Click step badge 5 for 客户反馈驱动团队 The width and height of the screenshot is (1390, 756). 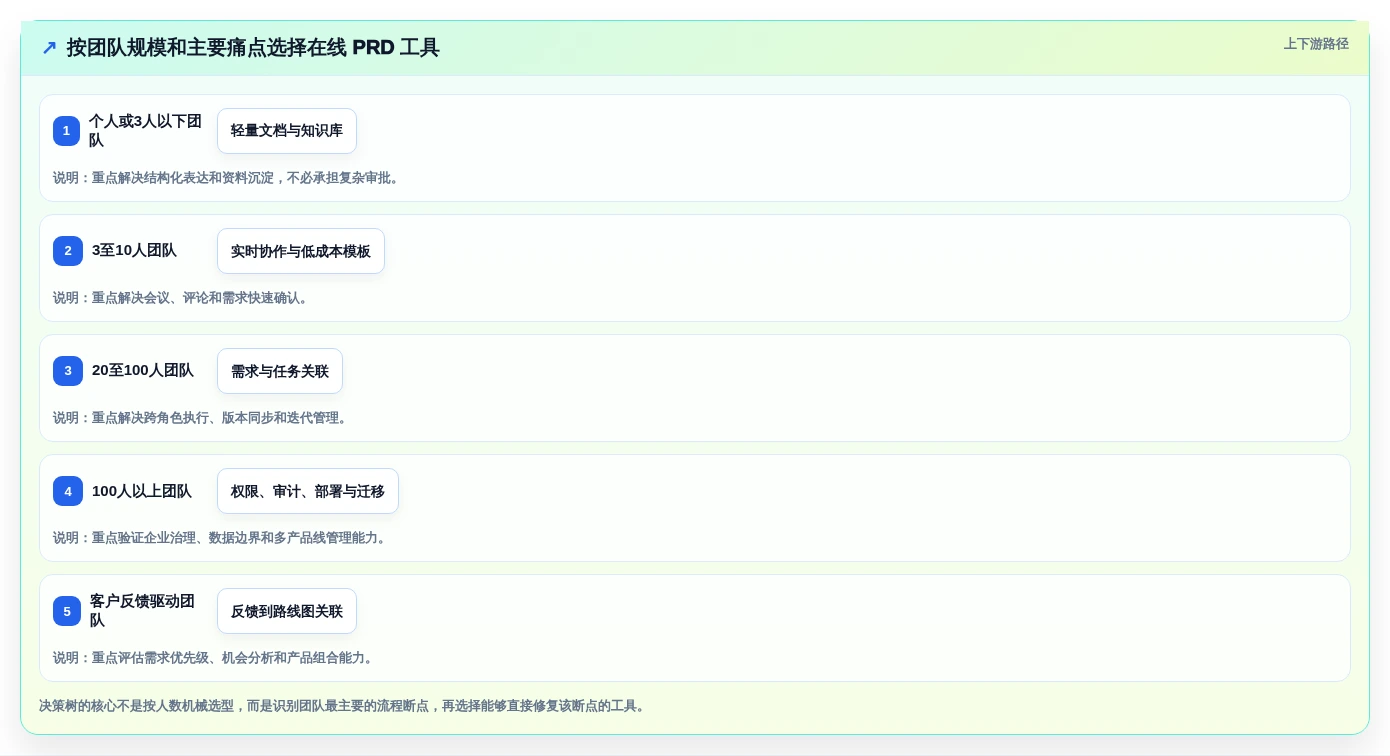pos(67,611)
